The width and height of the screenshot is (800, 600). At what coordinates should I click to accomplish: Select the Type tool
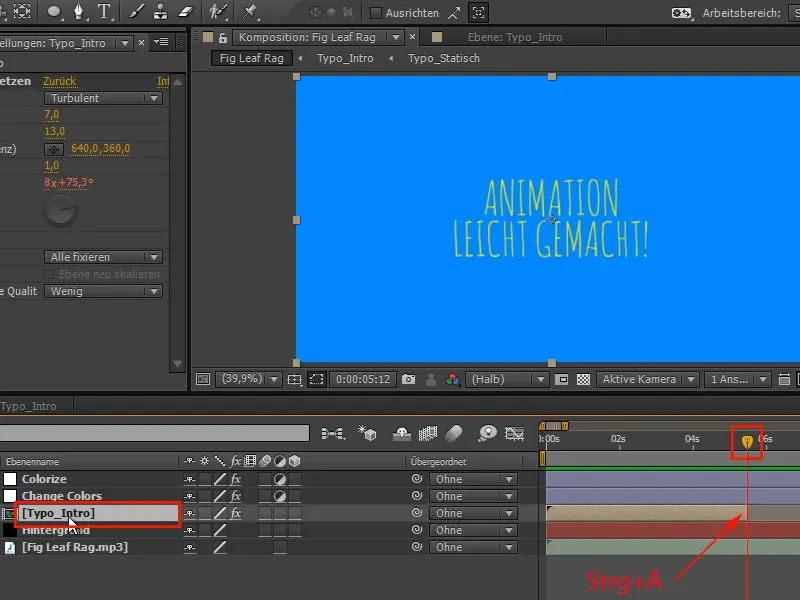pyautogui.click(x=104, y=13)
